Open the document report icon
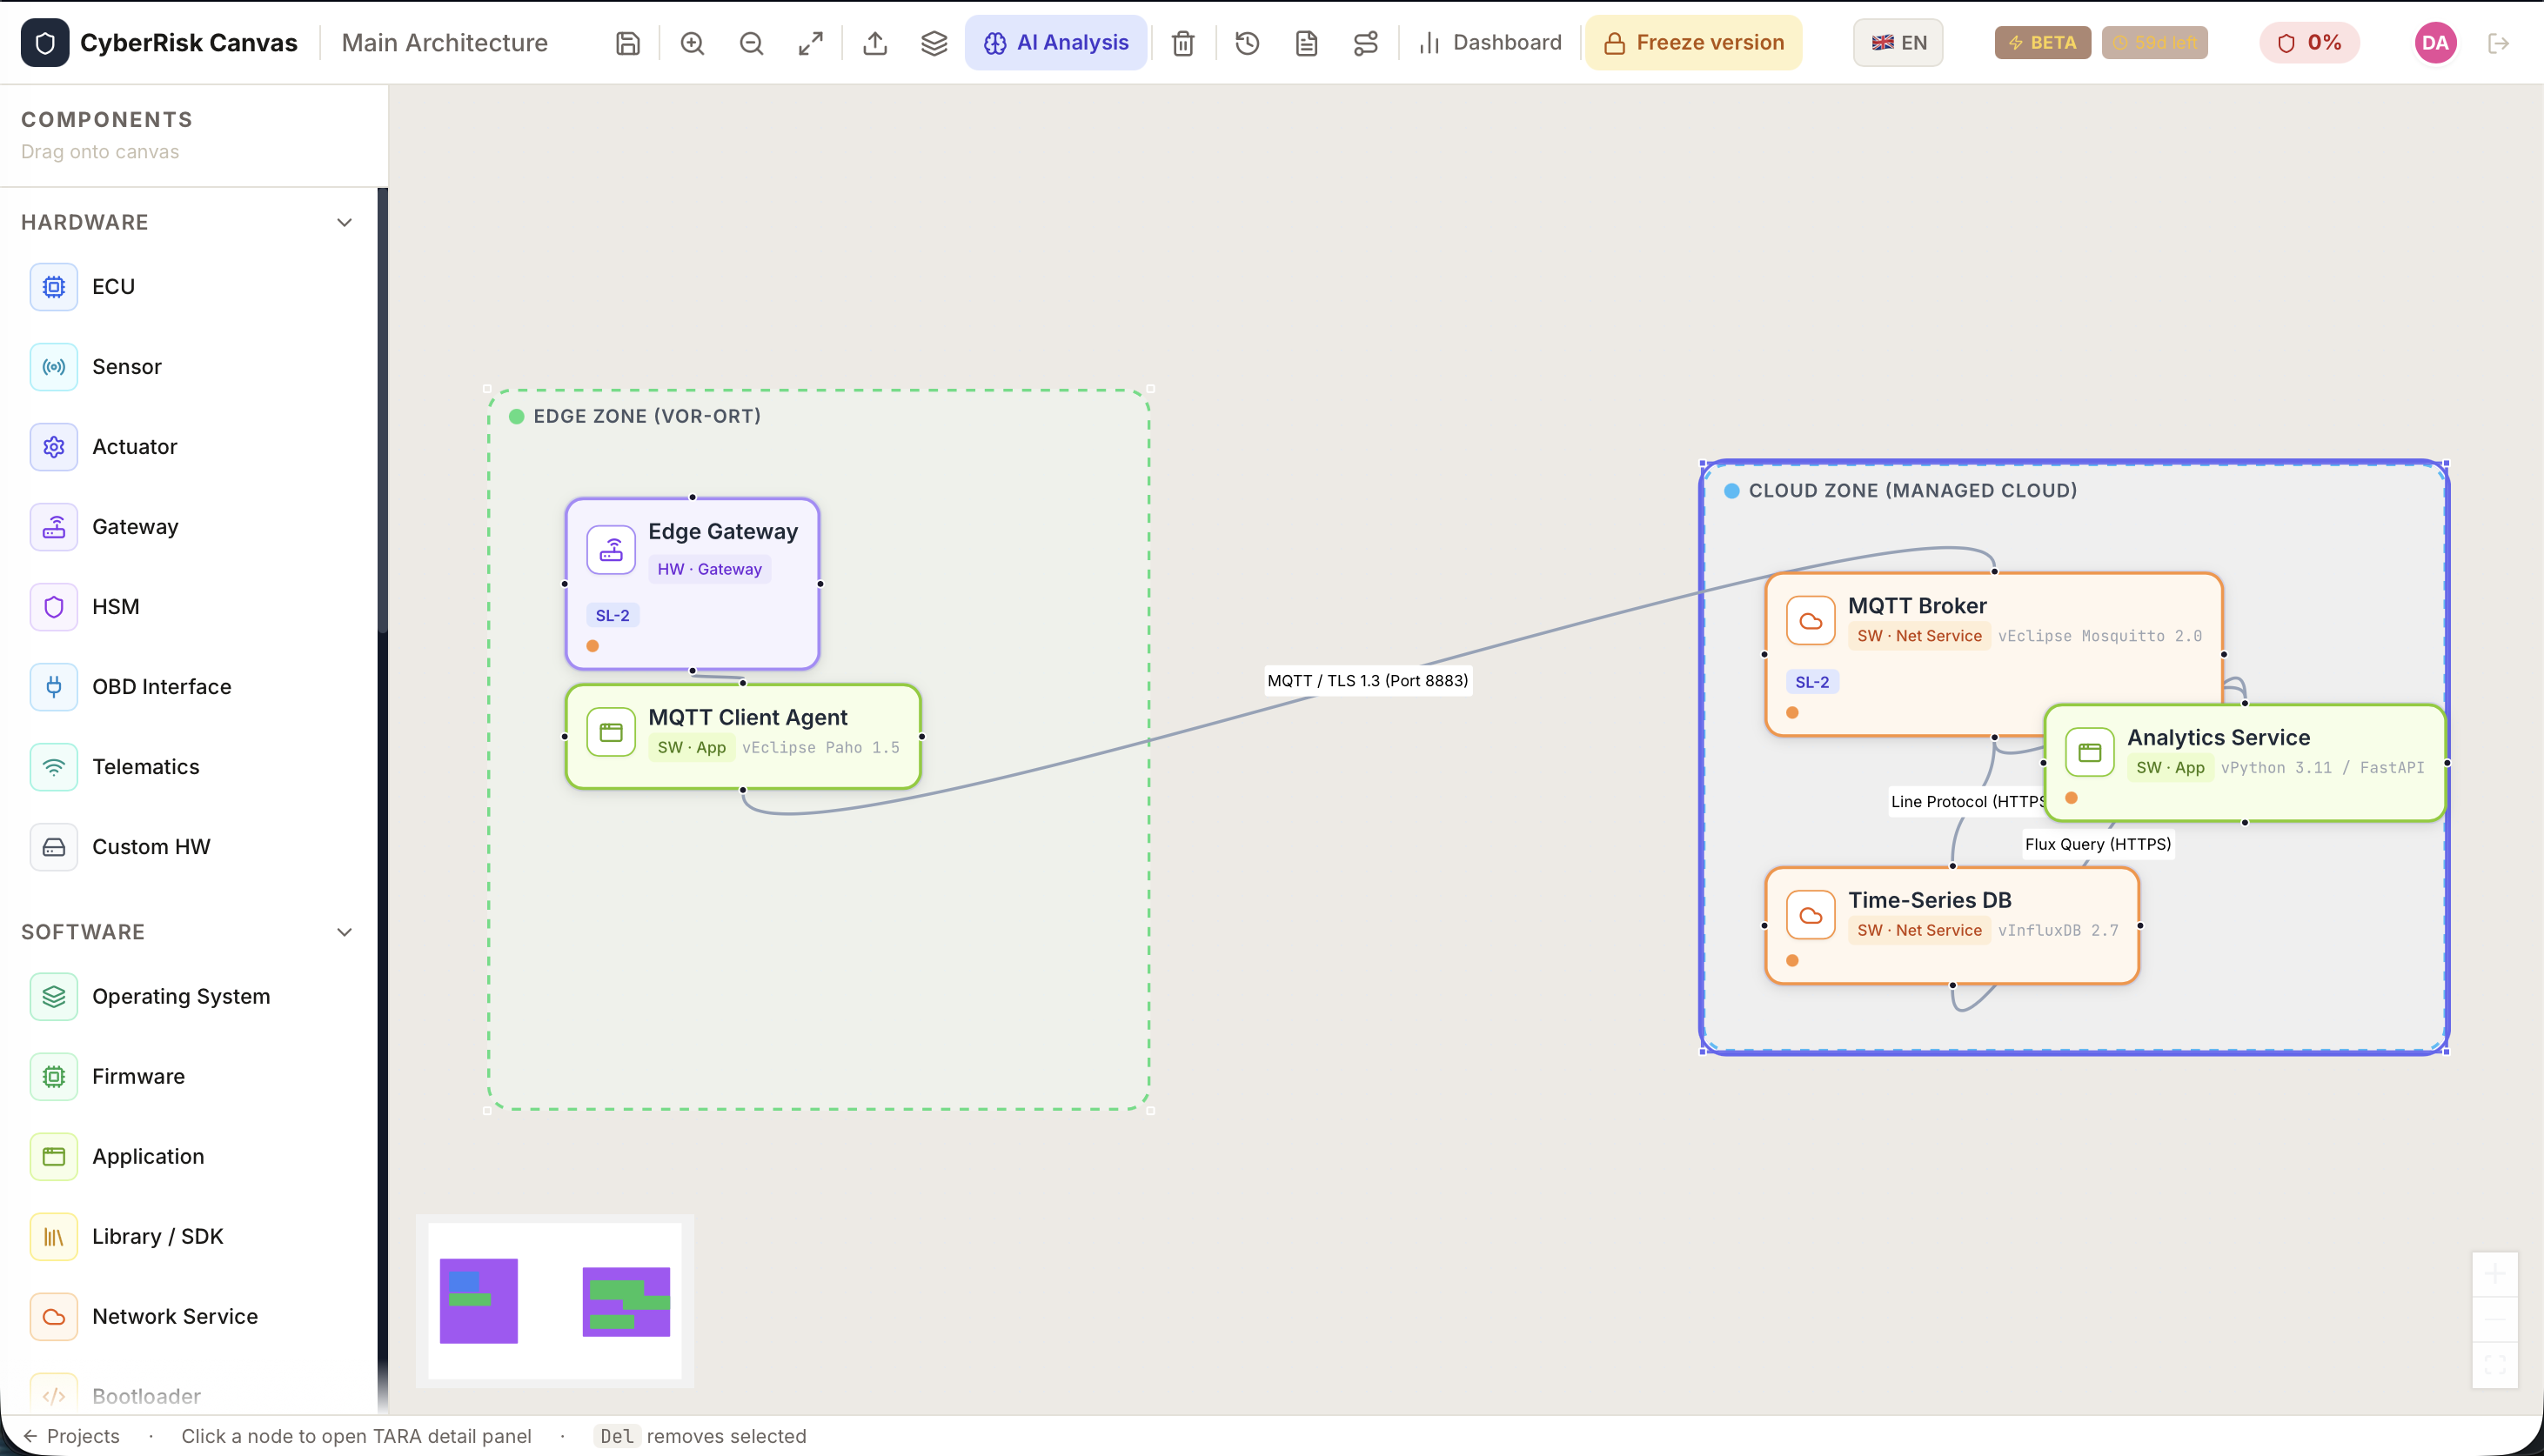This screenshot has height=1456, width=2544. (x=1306, y=43)
